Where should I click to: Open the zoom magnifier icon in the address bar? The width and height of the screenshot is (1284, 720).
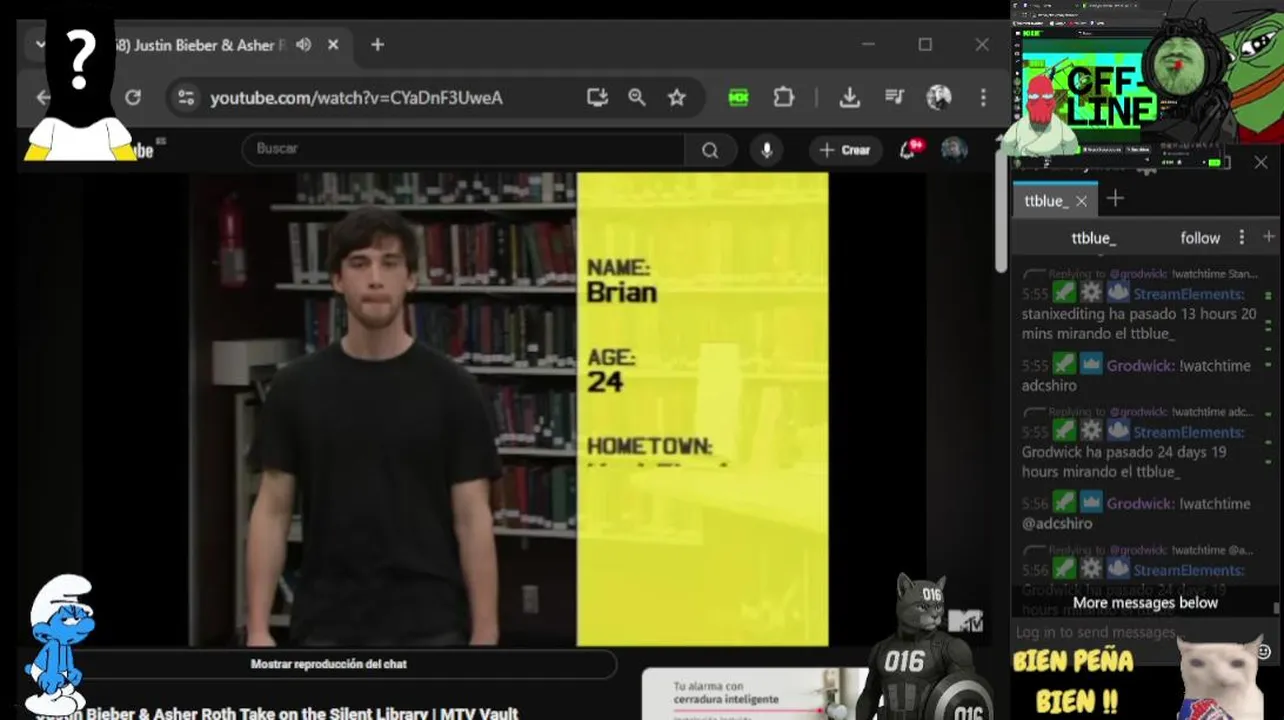click(637, 97)
